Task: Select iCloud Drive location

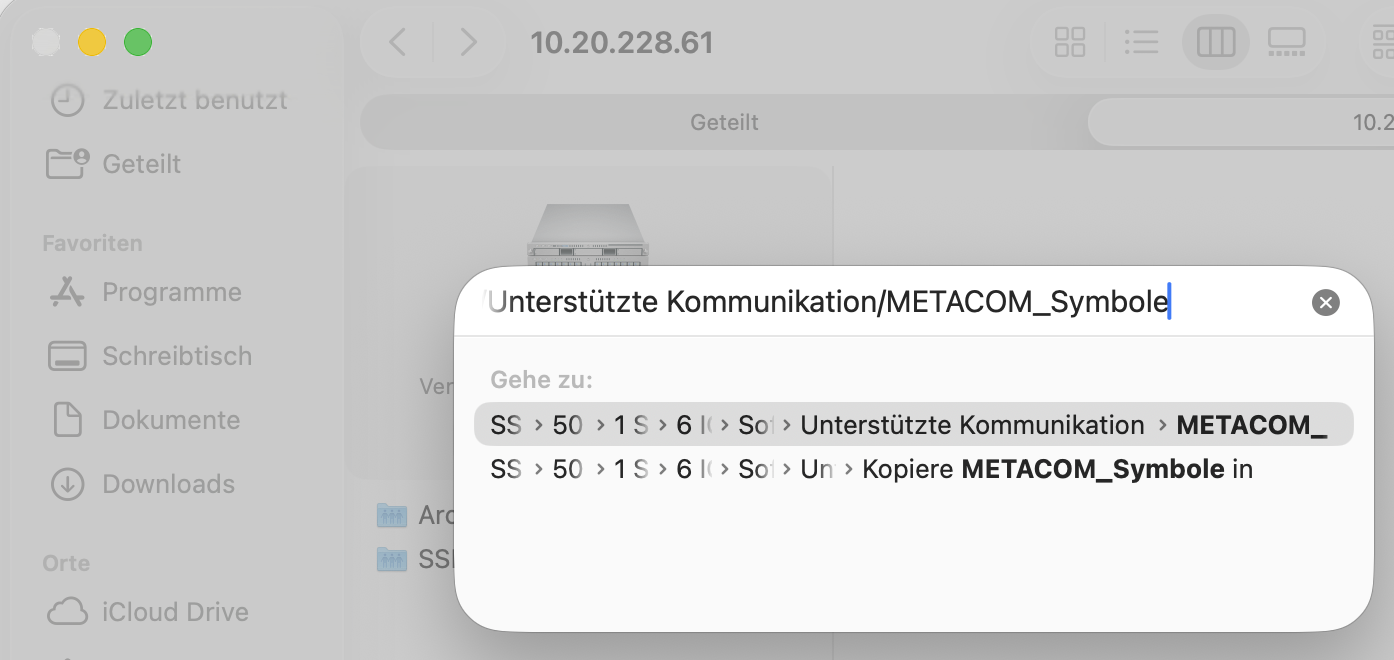Action: click(x=174, y=612)
